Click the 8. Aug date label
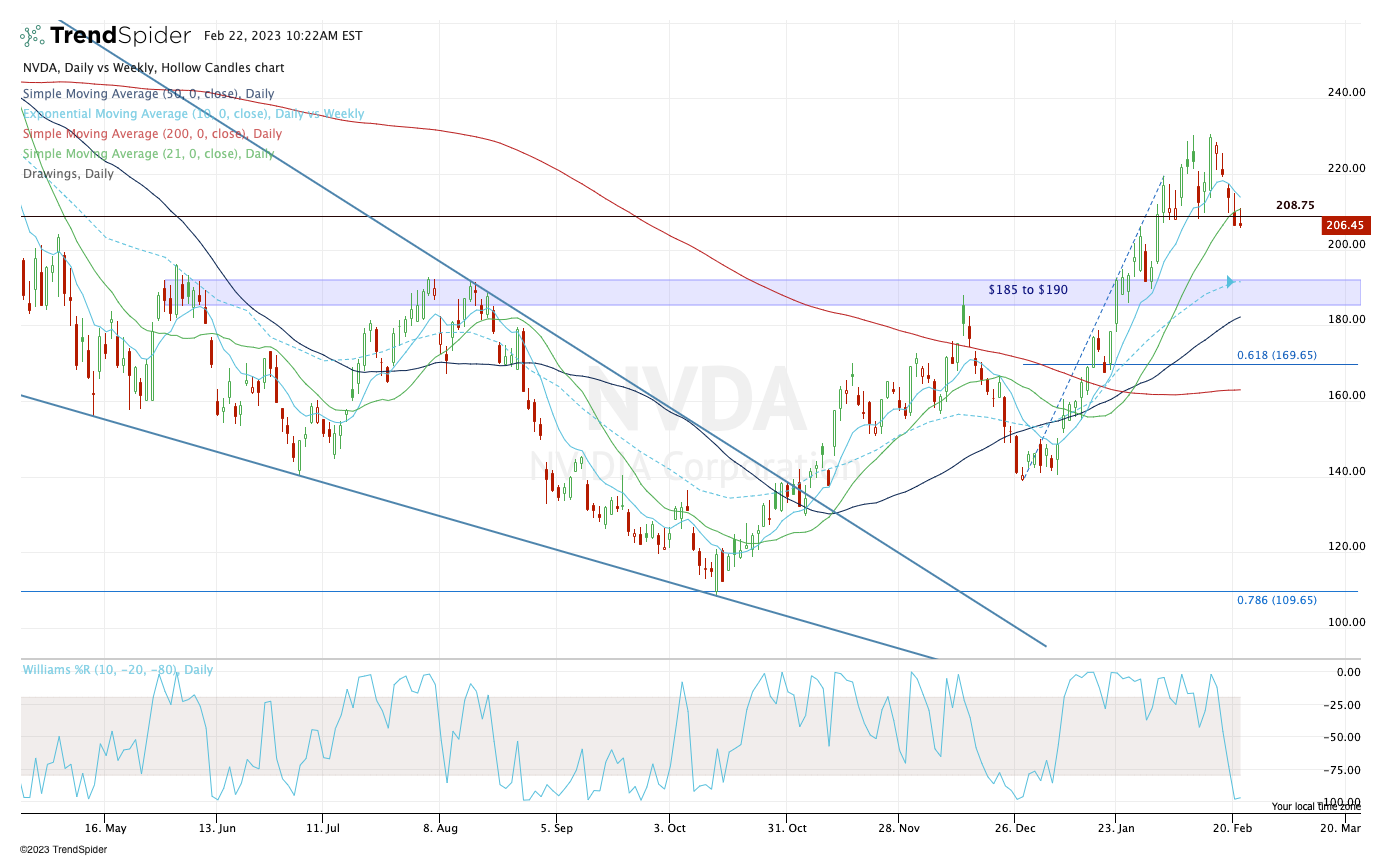Screen dimensions: 1391x859 439,828
